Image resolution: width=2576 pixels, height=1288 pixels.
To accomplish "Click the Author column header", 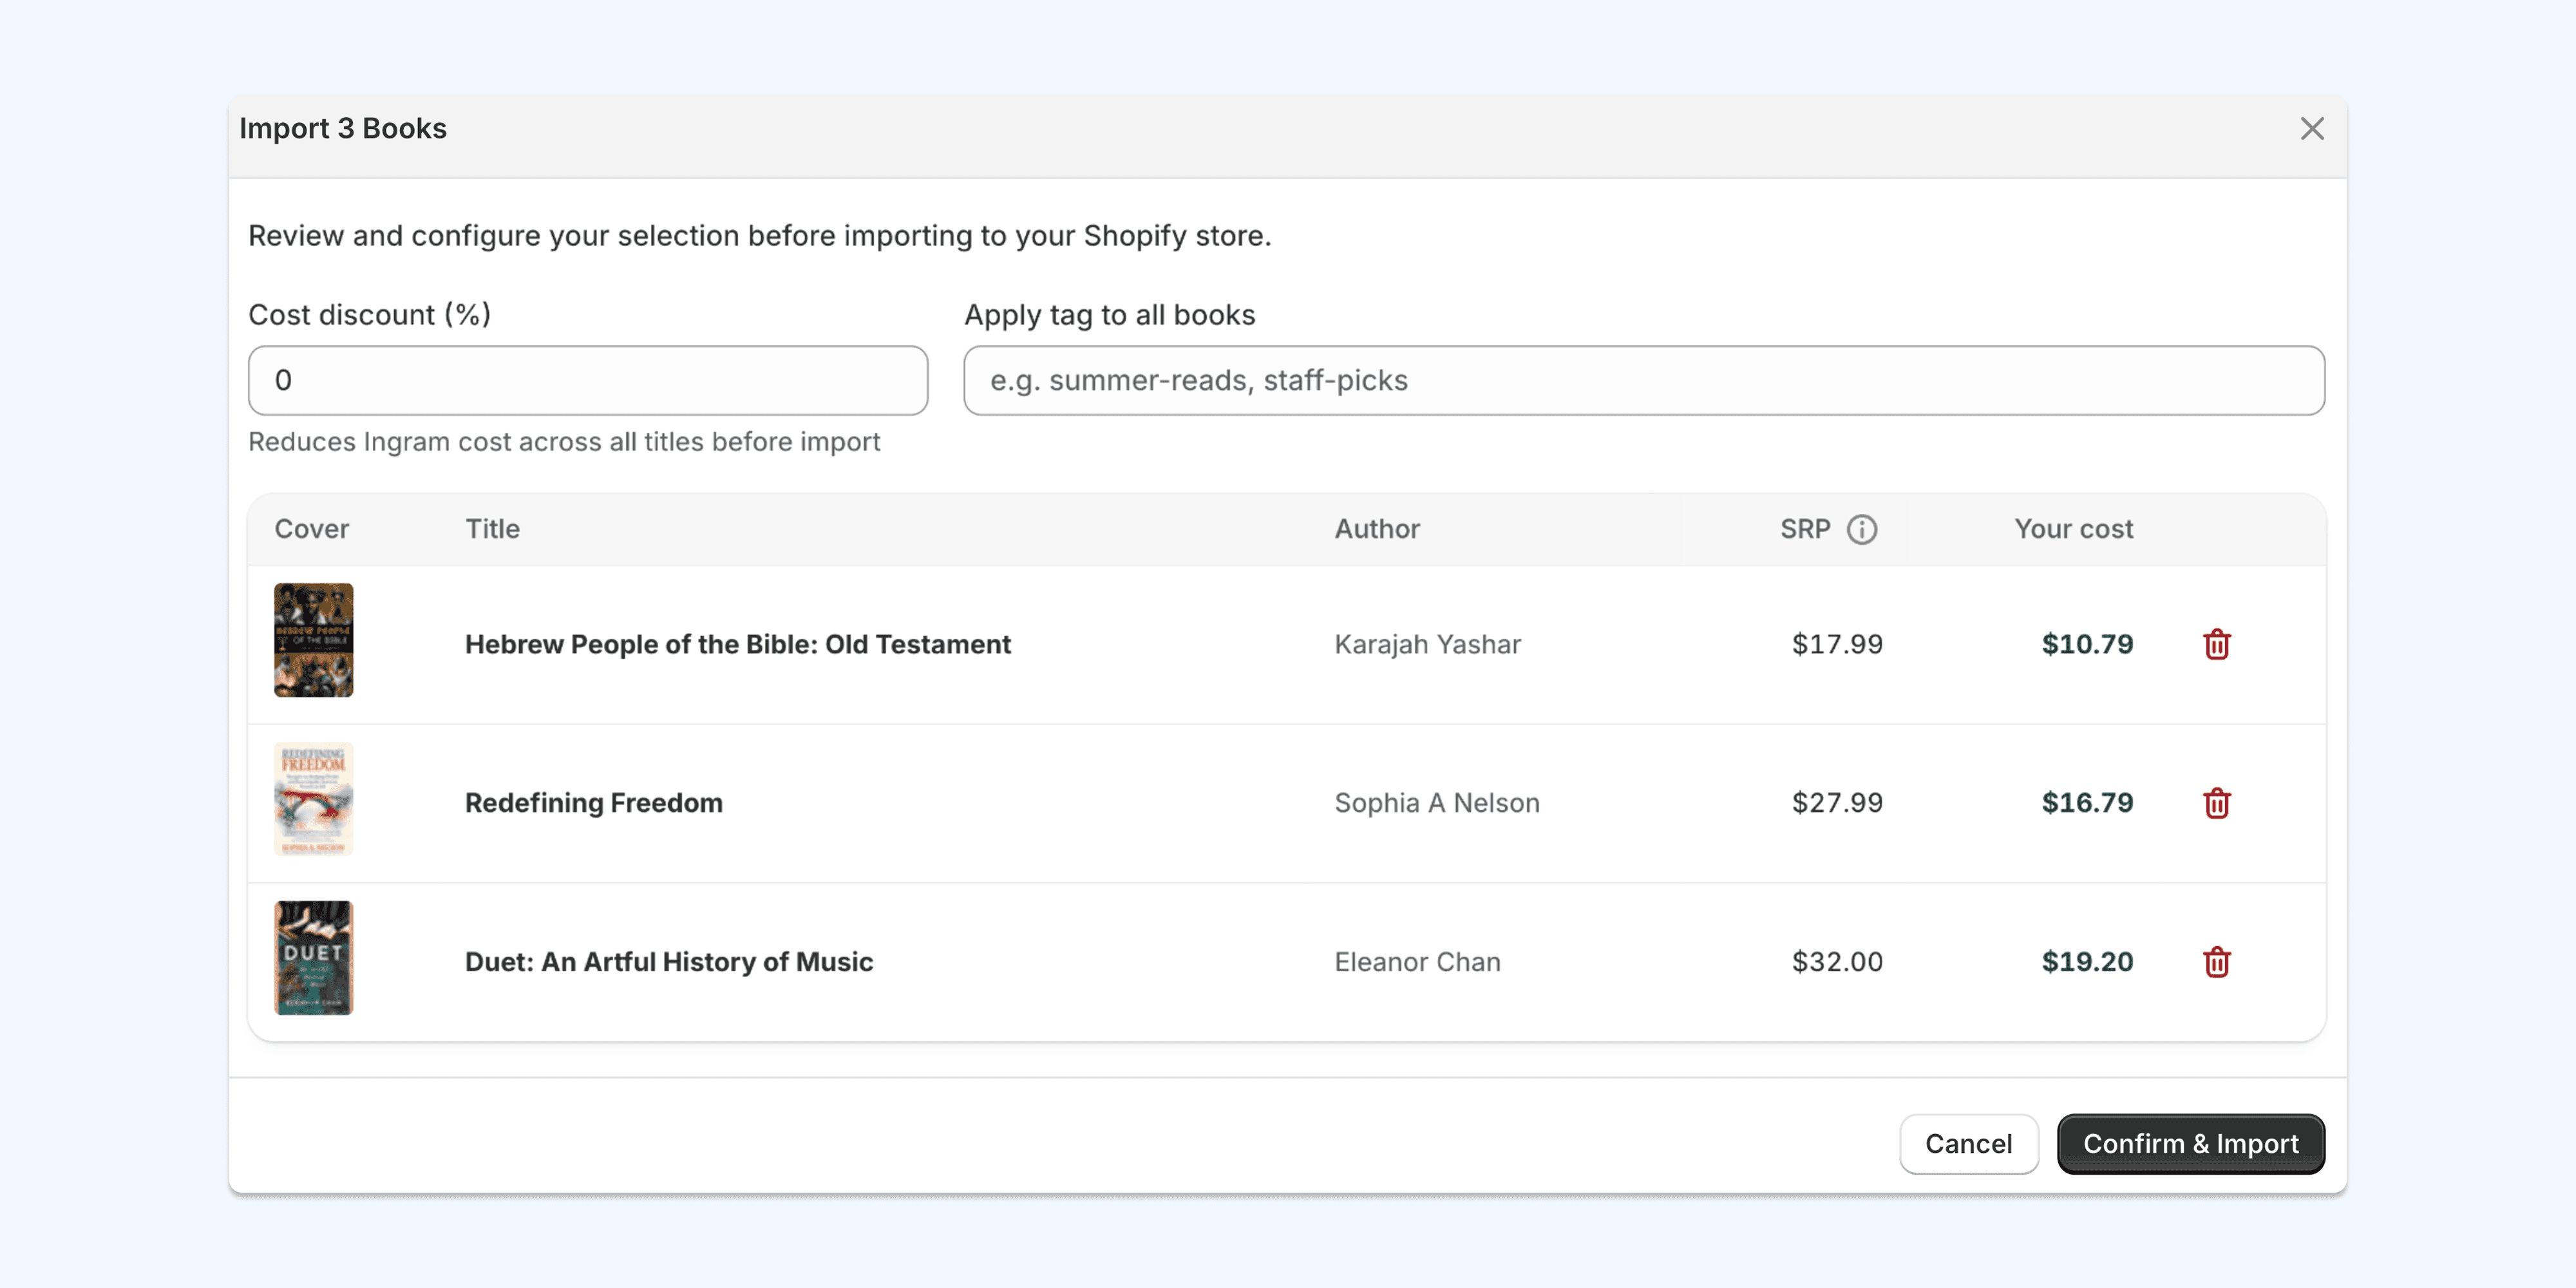I will (x=1377, y=529).
